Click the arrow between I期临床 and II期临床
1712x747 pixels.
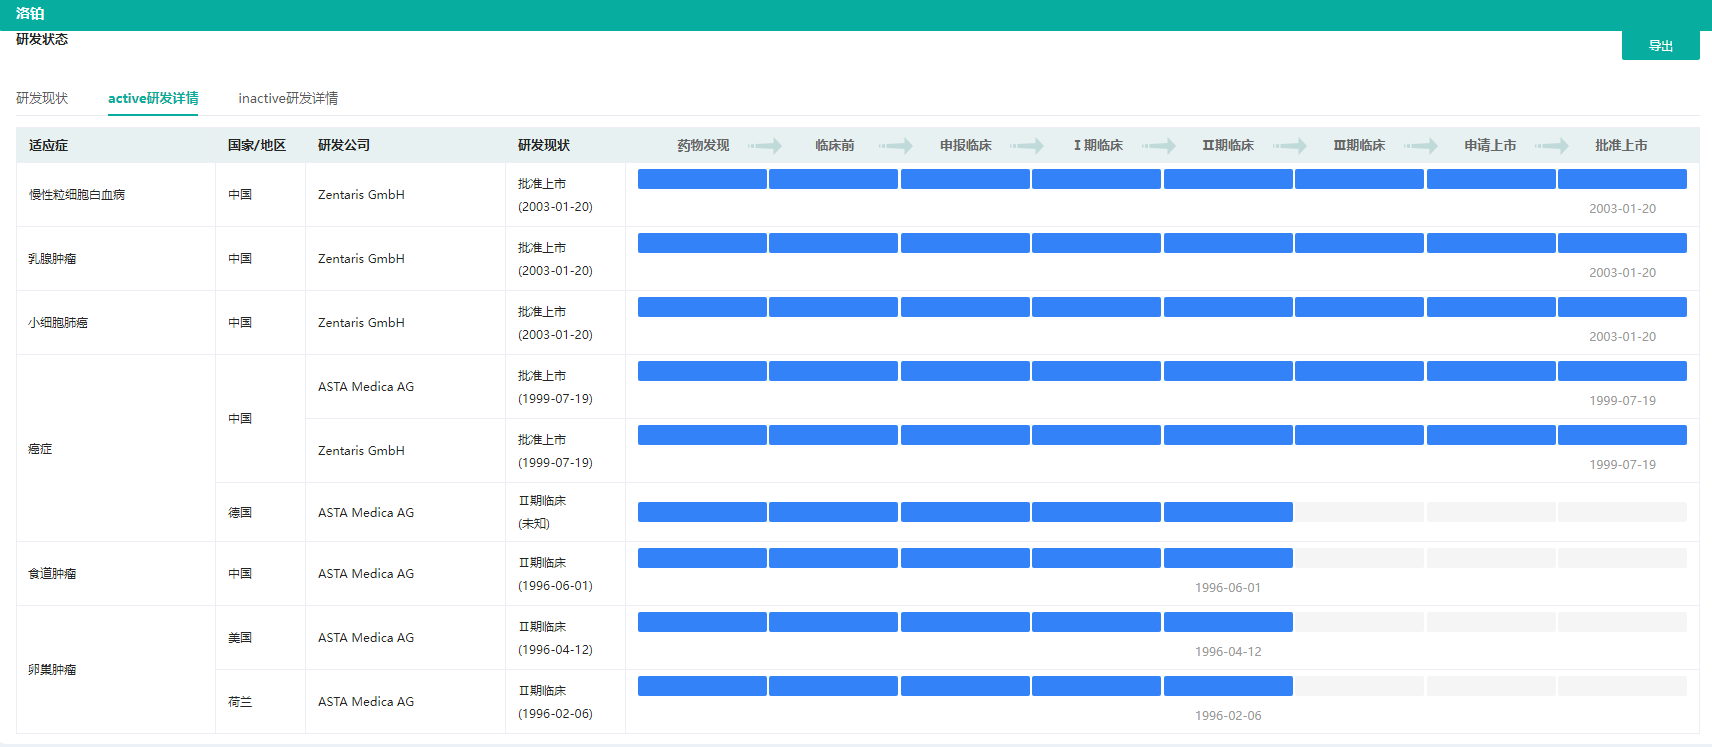tap(1159, 146)
